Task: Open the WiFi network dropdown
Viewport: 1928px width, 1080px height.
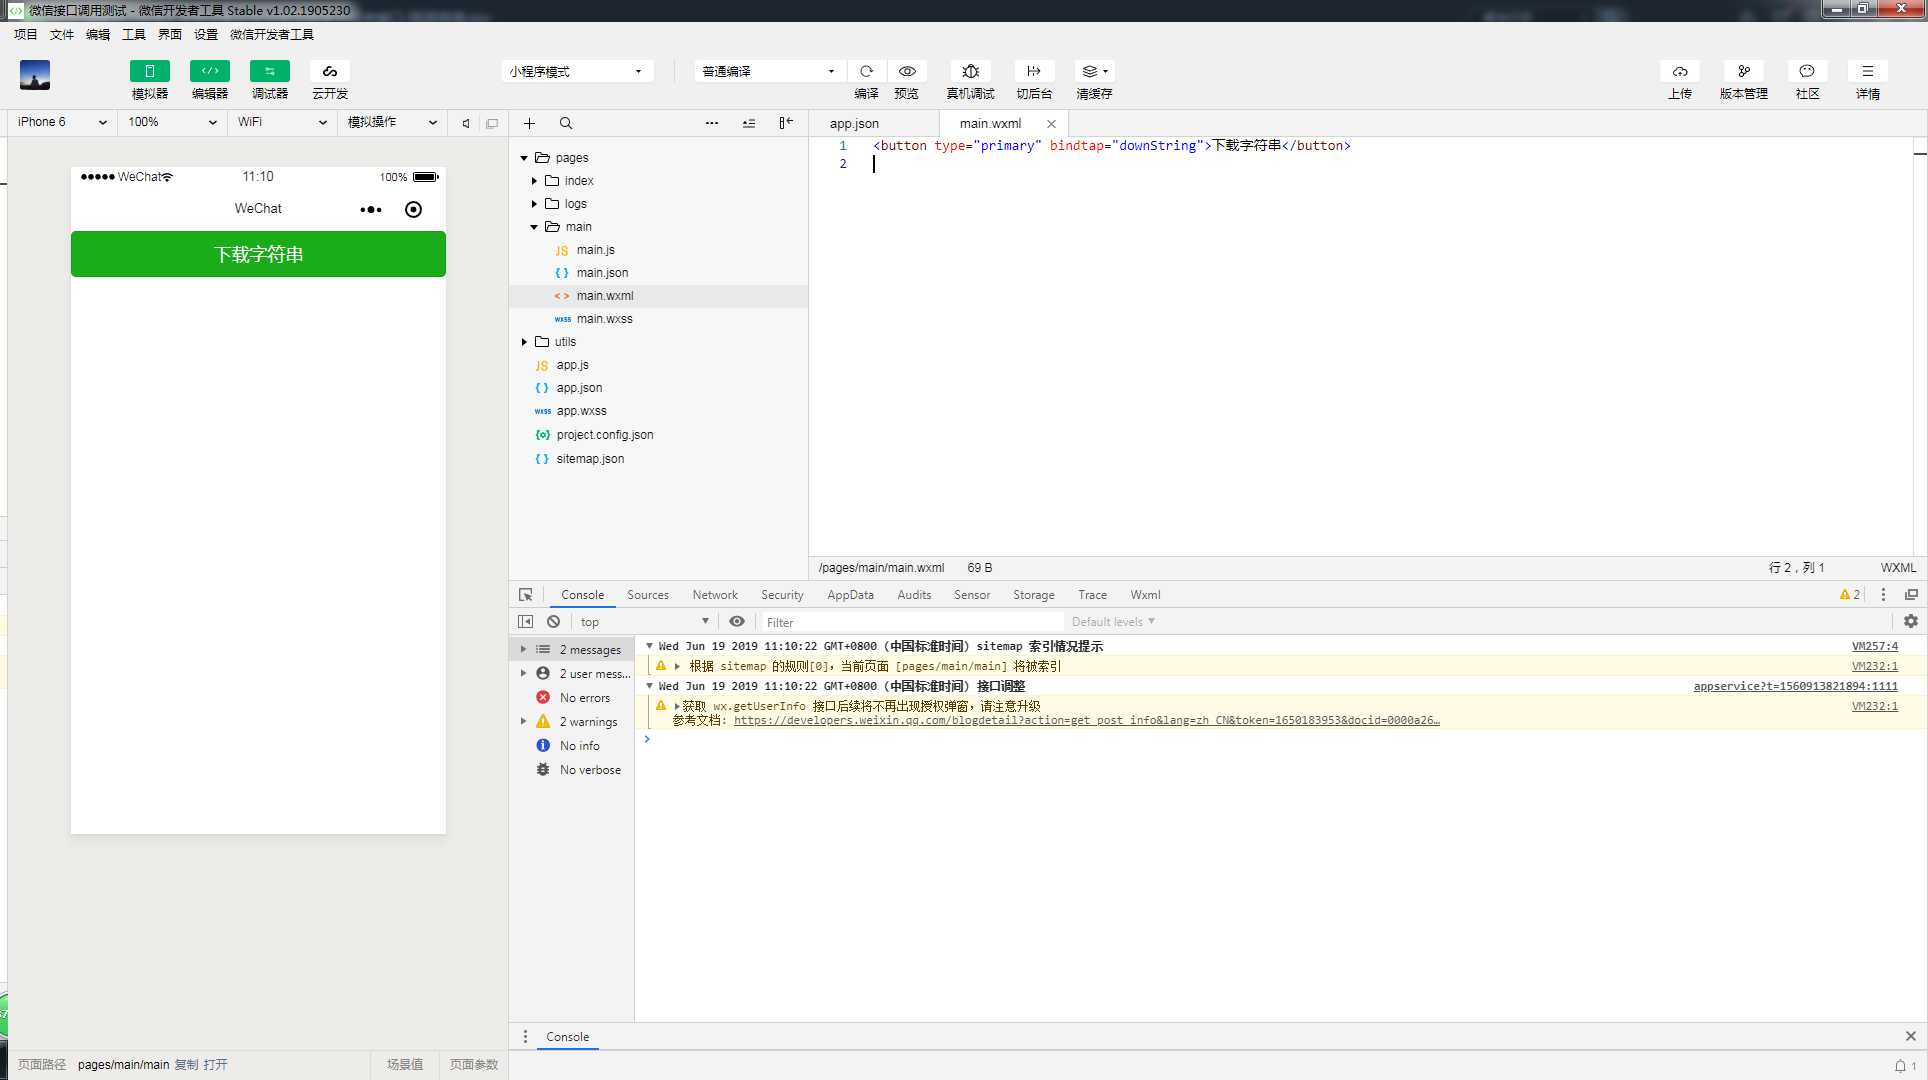Action: tap(282, 122)
